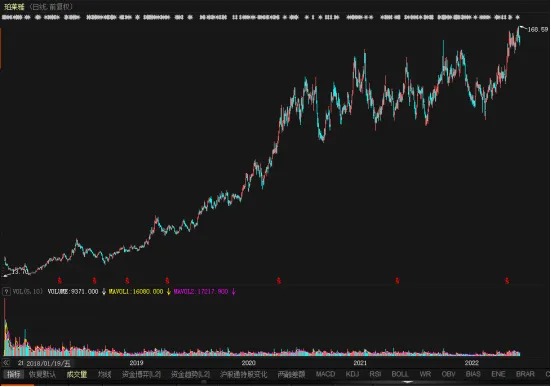Switch to the BRAR indicator
Viewport: 551px width, 387px height.
pyautogui.click(x=525, y=374)
